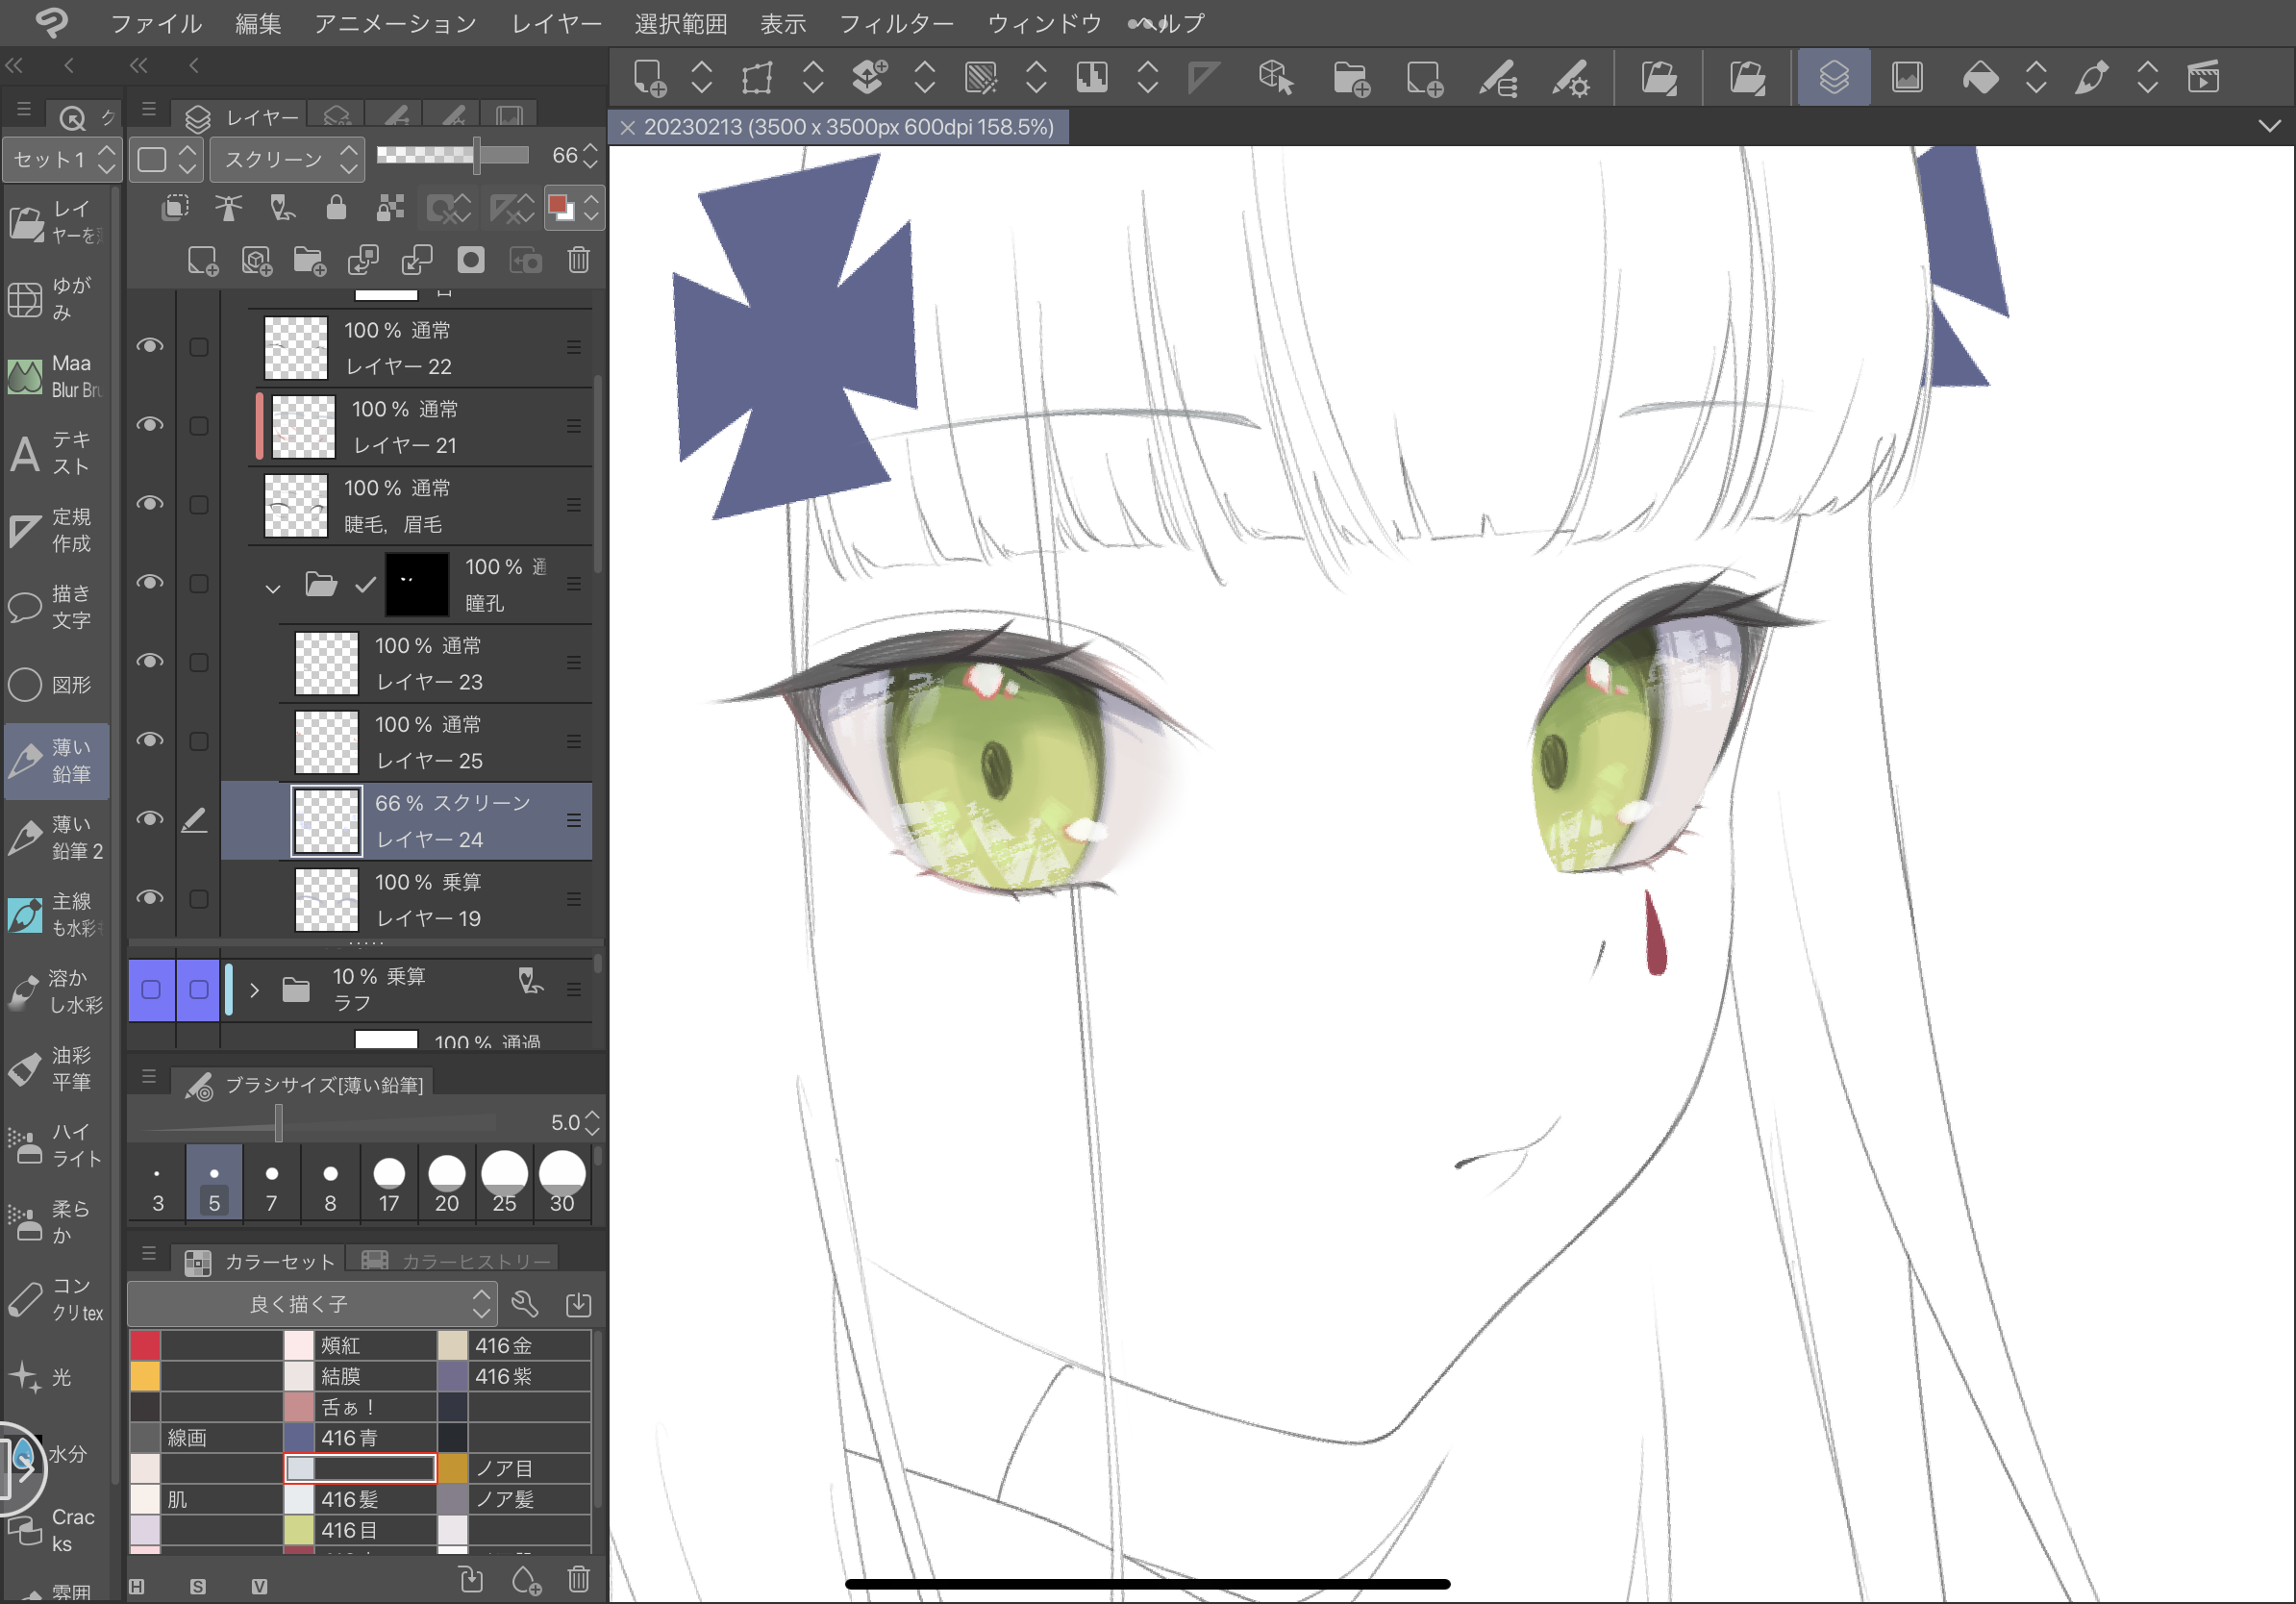Image resolution: width=2296 pixels, height=1604 pixels.
Task: Collapse the 瞳孔 layer folder
Action: (272, 588)
